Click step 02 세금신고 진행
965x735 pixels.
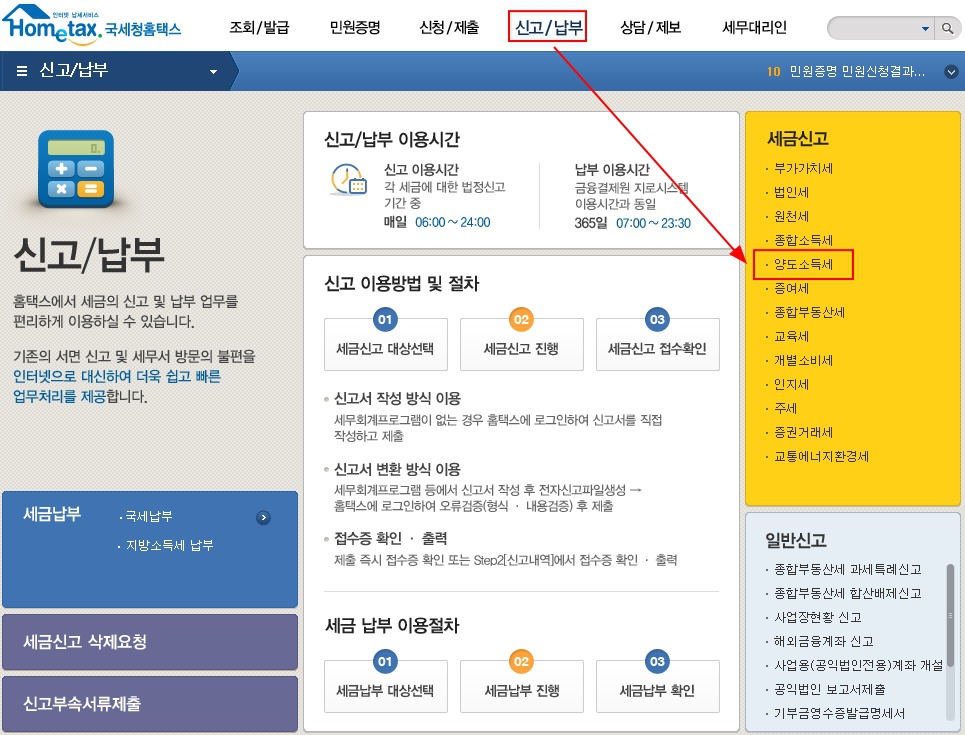521,343
